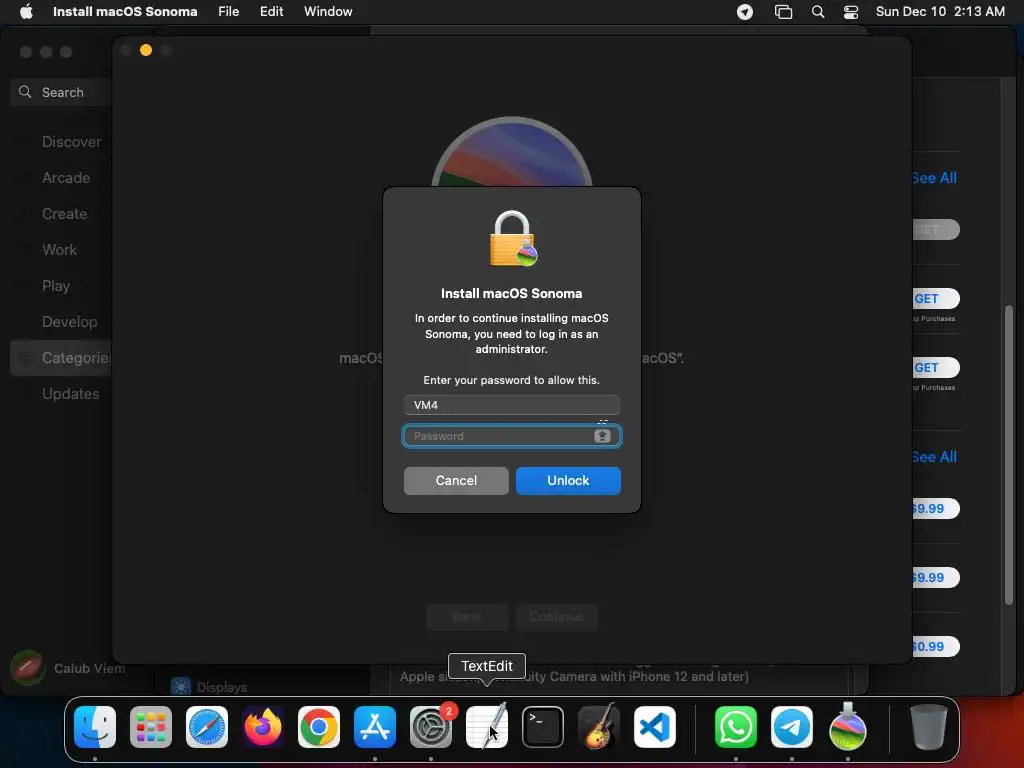This screenshot has width=1024, height=768.
Task: Open Launchpad from the Dock
Action: tap(151, 727)
